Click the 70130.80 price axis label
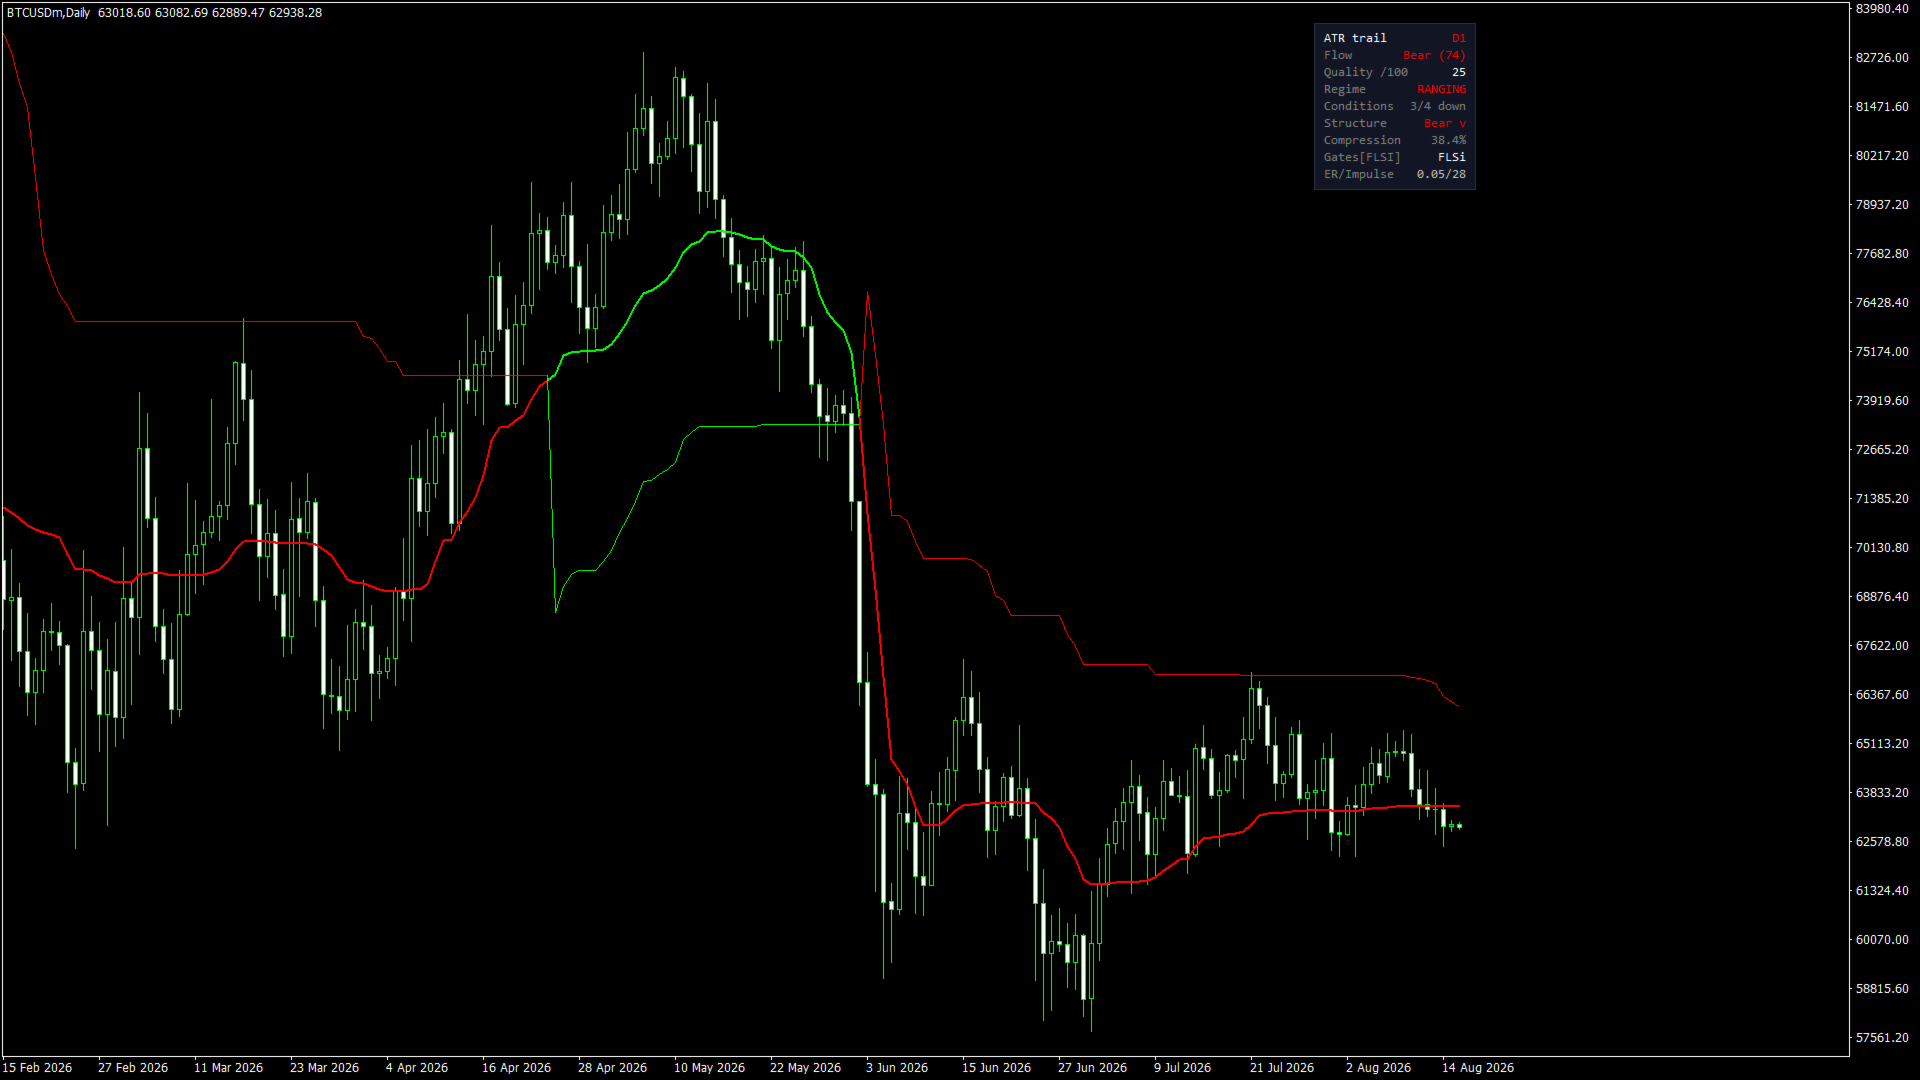The height and width of the screenshot is (1080, 1920). coord(1882,548)
